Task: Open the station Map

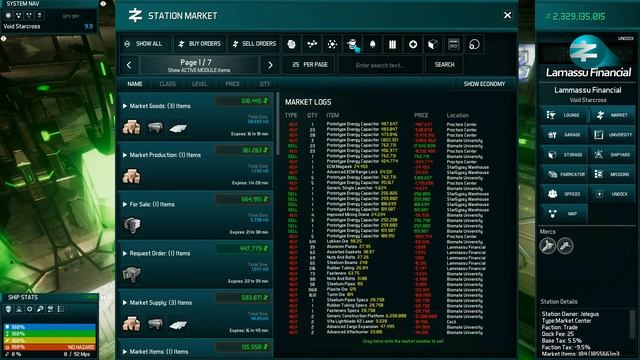Action: pyautogui.click(x=563, y=213)
